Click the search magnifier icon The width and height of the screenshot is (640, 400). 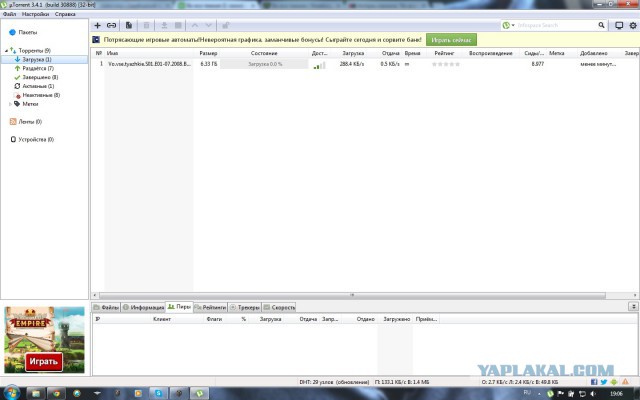[600, 24]
